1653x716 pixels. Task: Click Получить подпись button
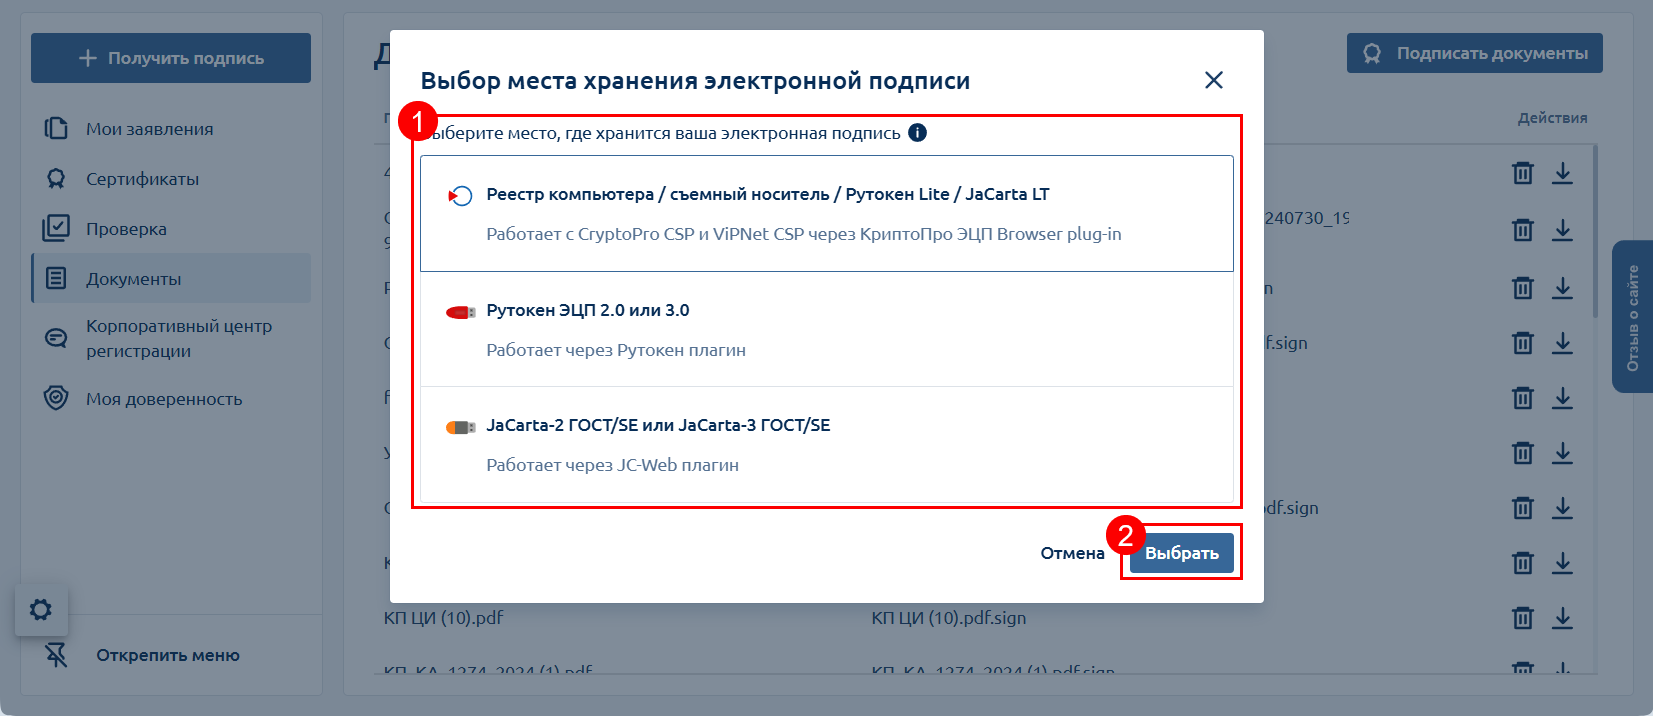point(171,58)
